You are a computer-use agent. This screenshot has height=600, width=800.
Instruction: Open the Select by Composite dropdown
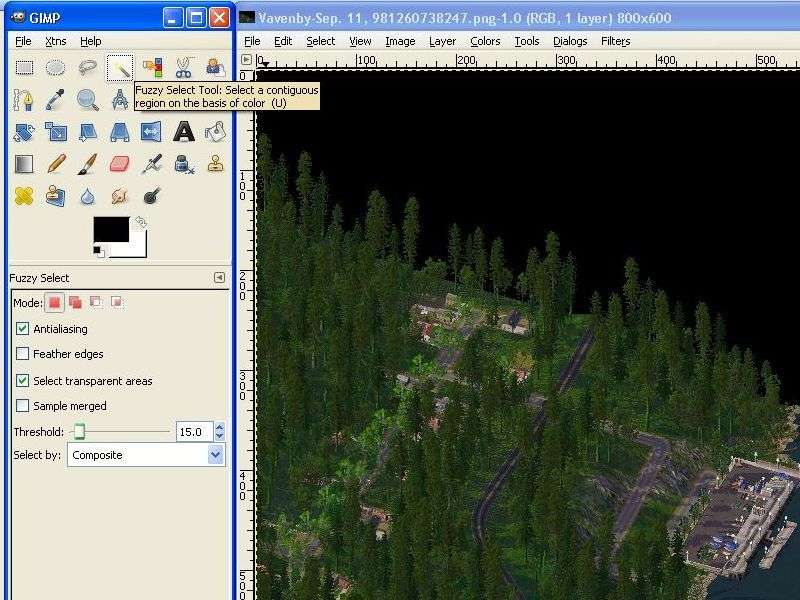[146, 455]
